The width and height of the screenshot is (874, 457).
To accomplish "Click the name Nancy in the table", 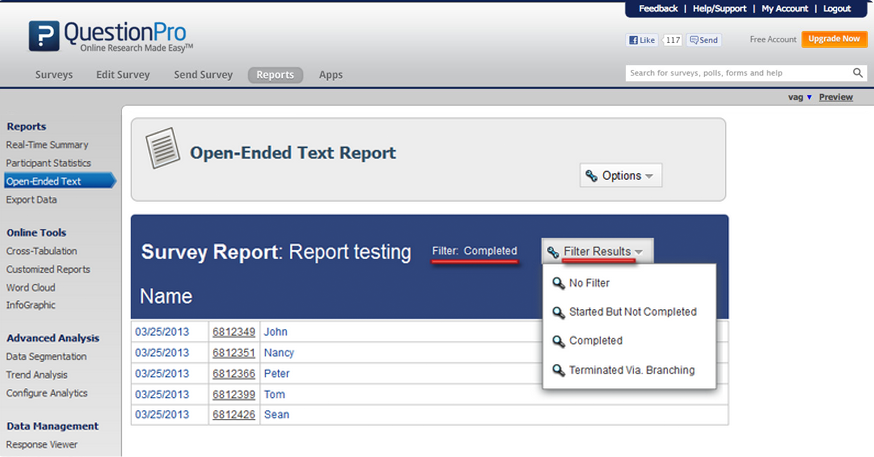I will pyautogui.click(x=279, y=353).
